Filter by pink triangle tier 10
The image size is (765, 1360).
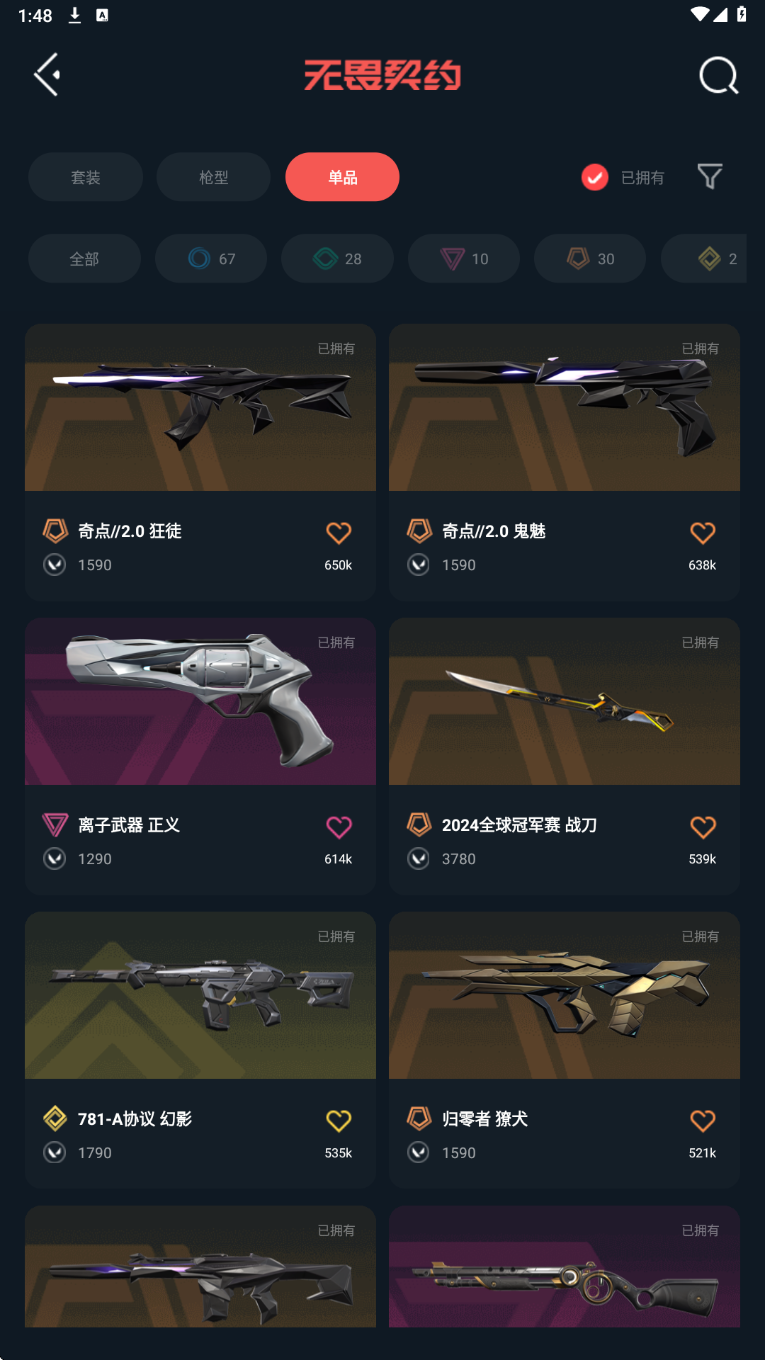click(464, 259)
